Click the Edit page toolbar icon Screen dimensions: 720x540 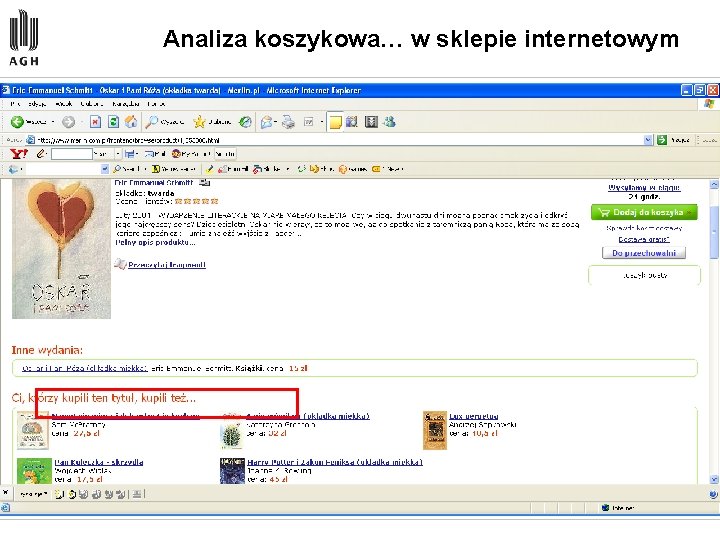[309, 122]
